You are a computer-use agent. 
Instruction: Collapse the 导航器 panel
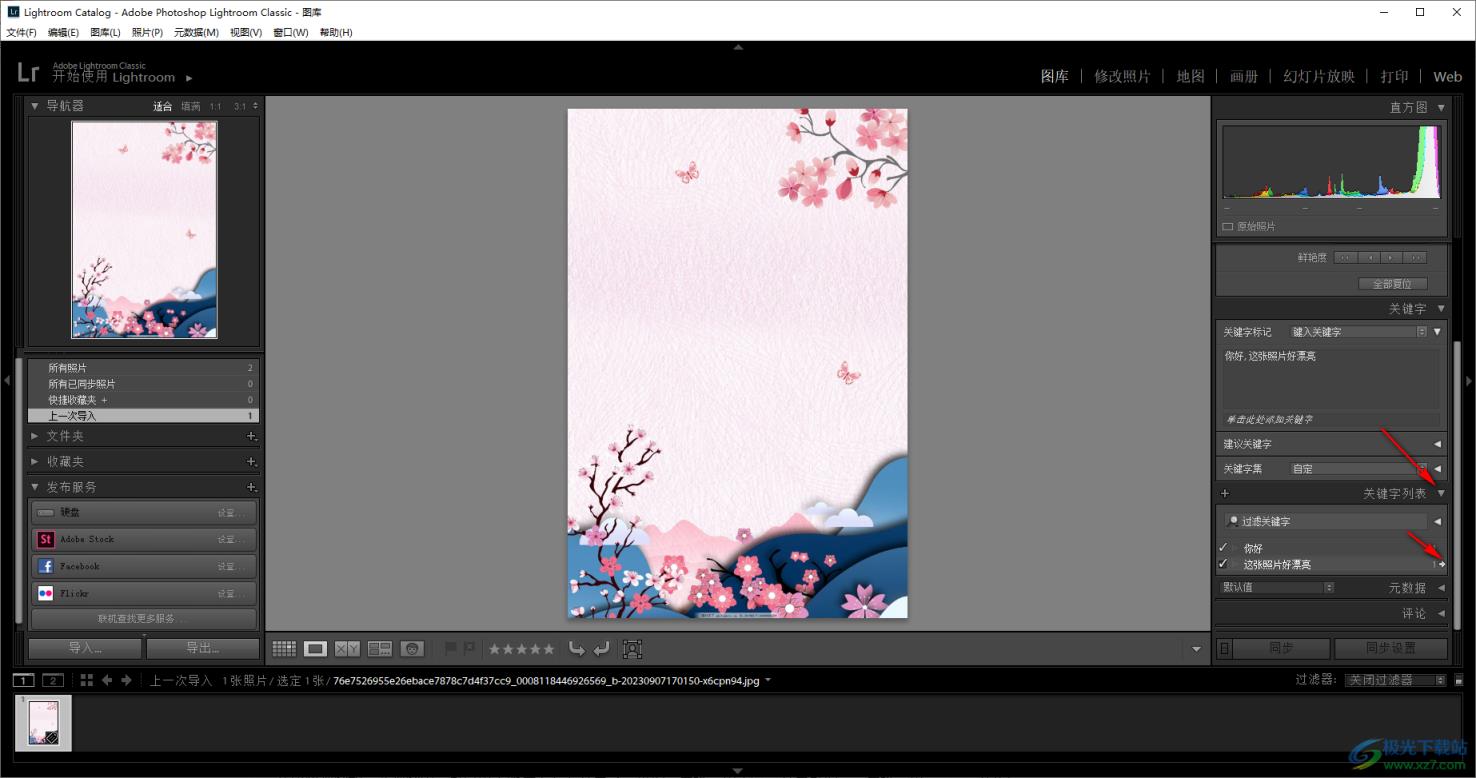pyautogui.click(x=36, y=106)
